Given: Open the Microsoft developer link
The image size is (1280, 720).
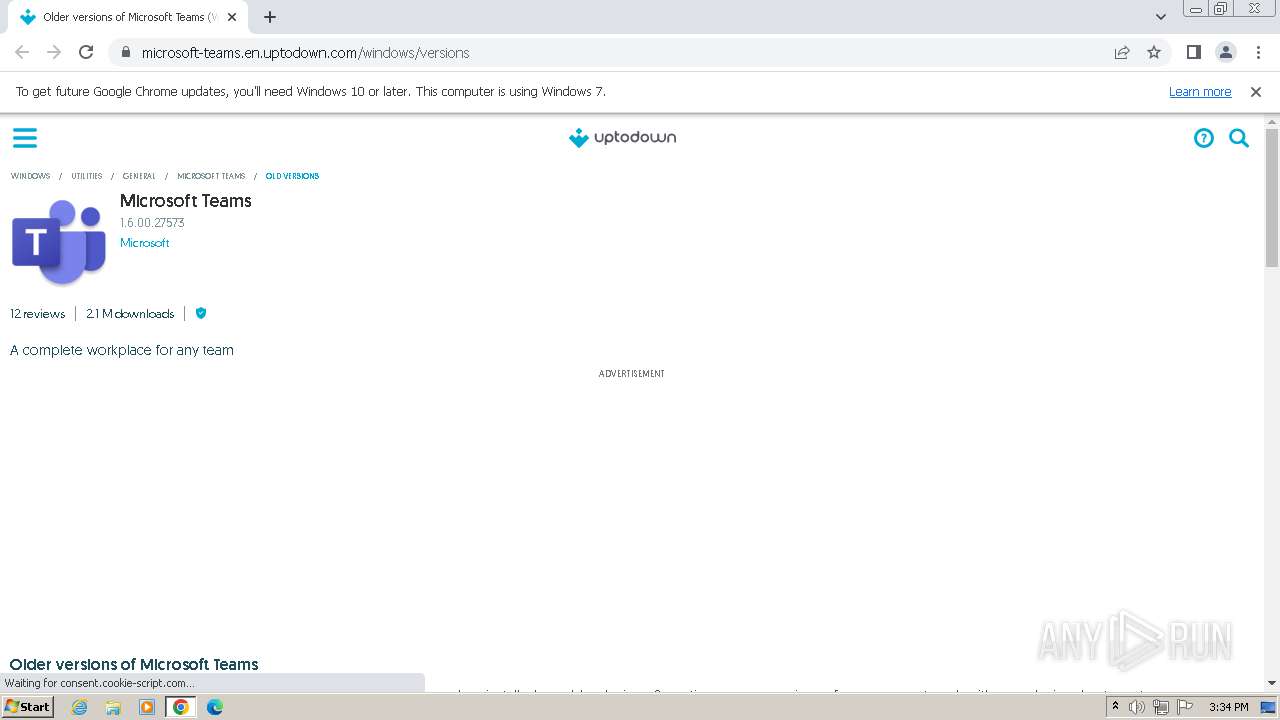Looking at the screenshot, I should pyautogui.click(x=145, y=243).
